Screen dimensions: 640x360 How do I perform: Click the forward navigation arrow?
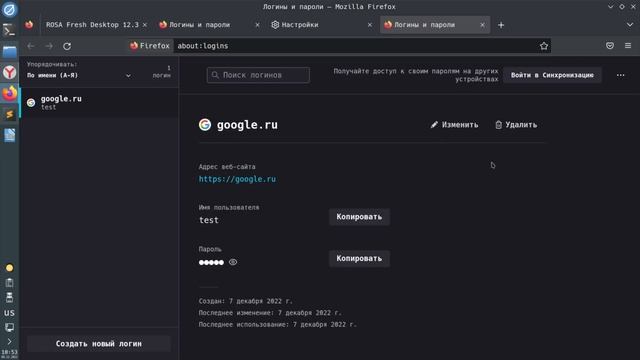click(49, 46)
